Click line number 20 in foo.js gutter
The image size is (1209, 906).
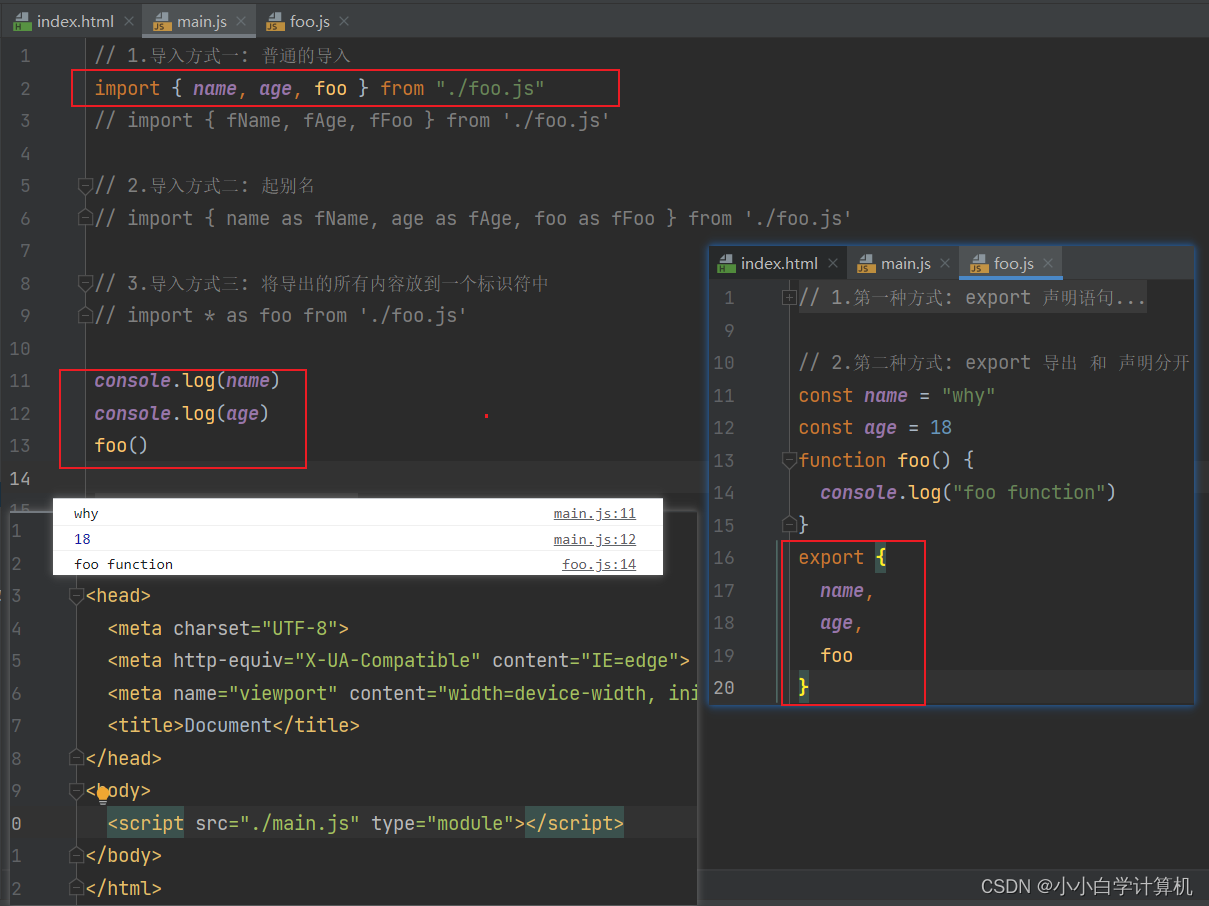pyautogui.click(x=724, y=688)
